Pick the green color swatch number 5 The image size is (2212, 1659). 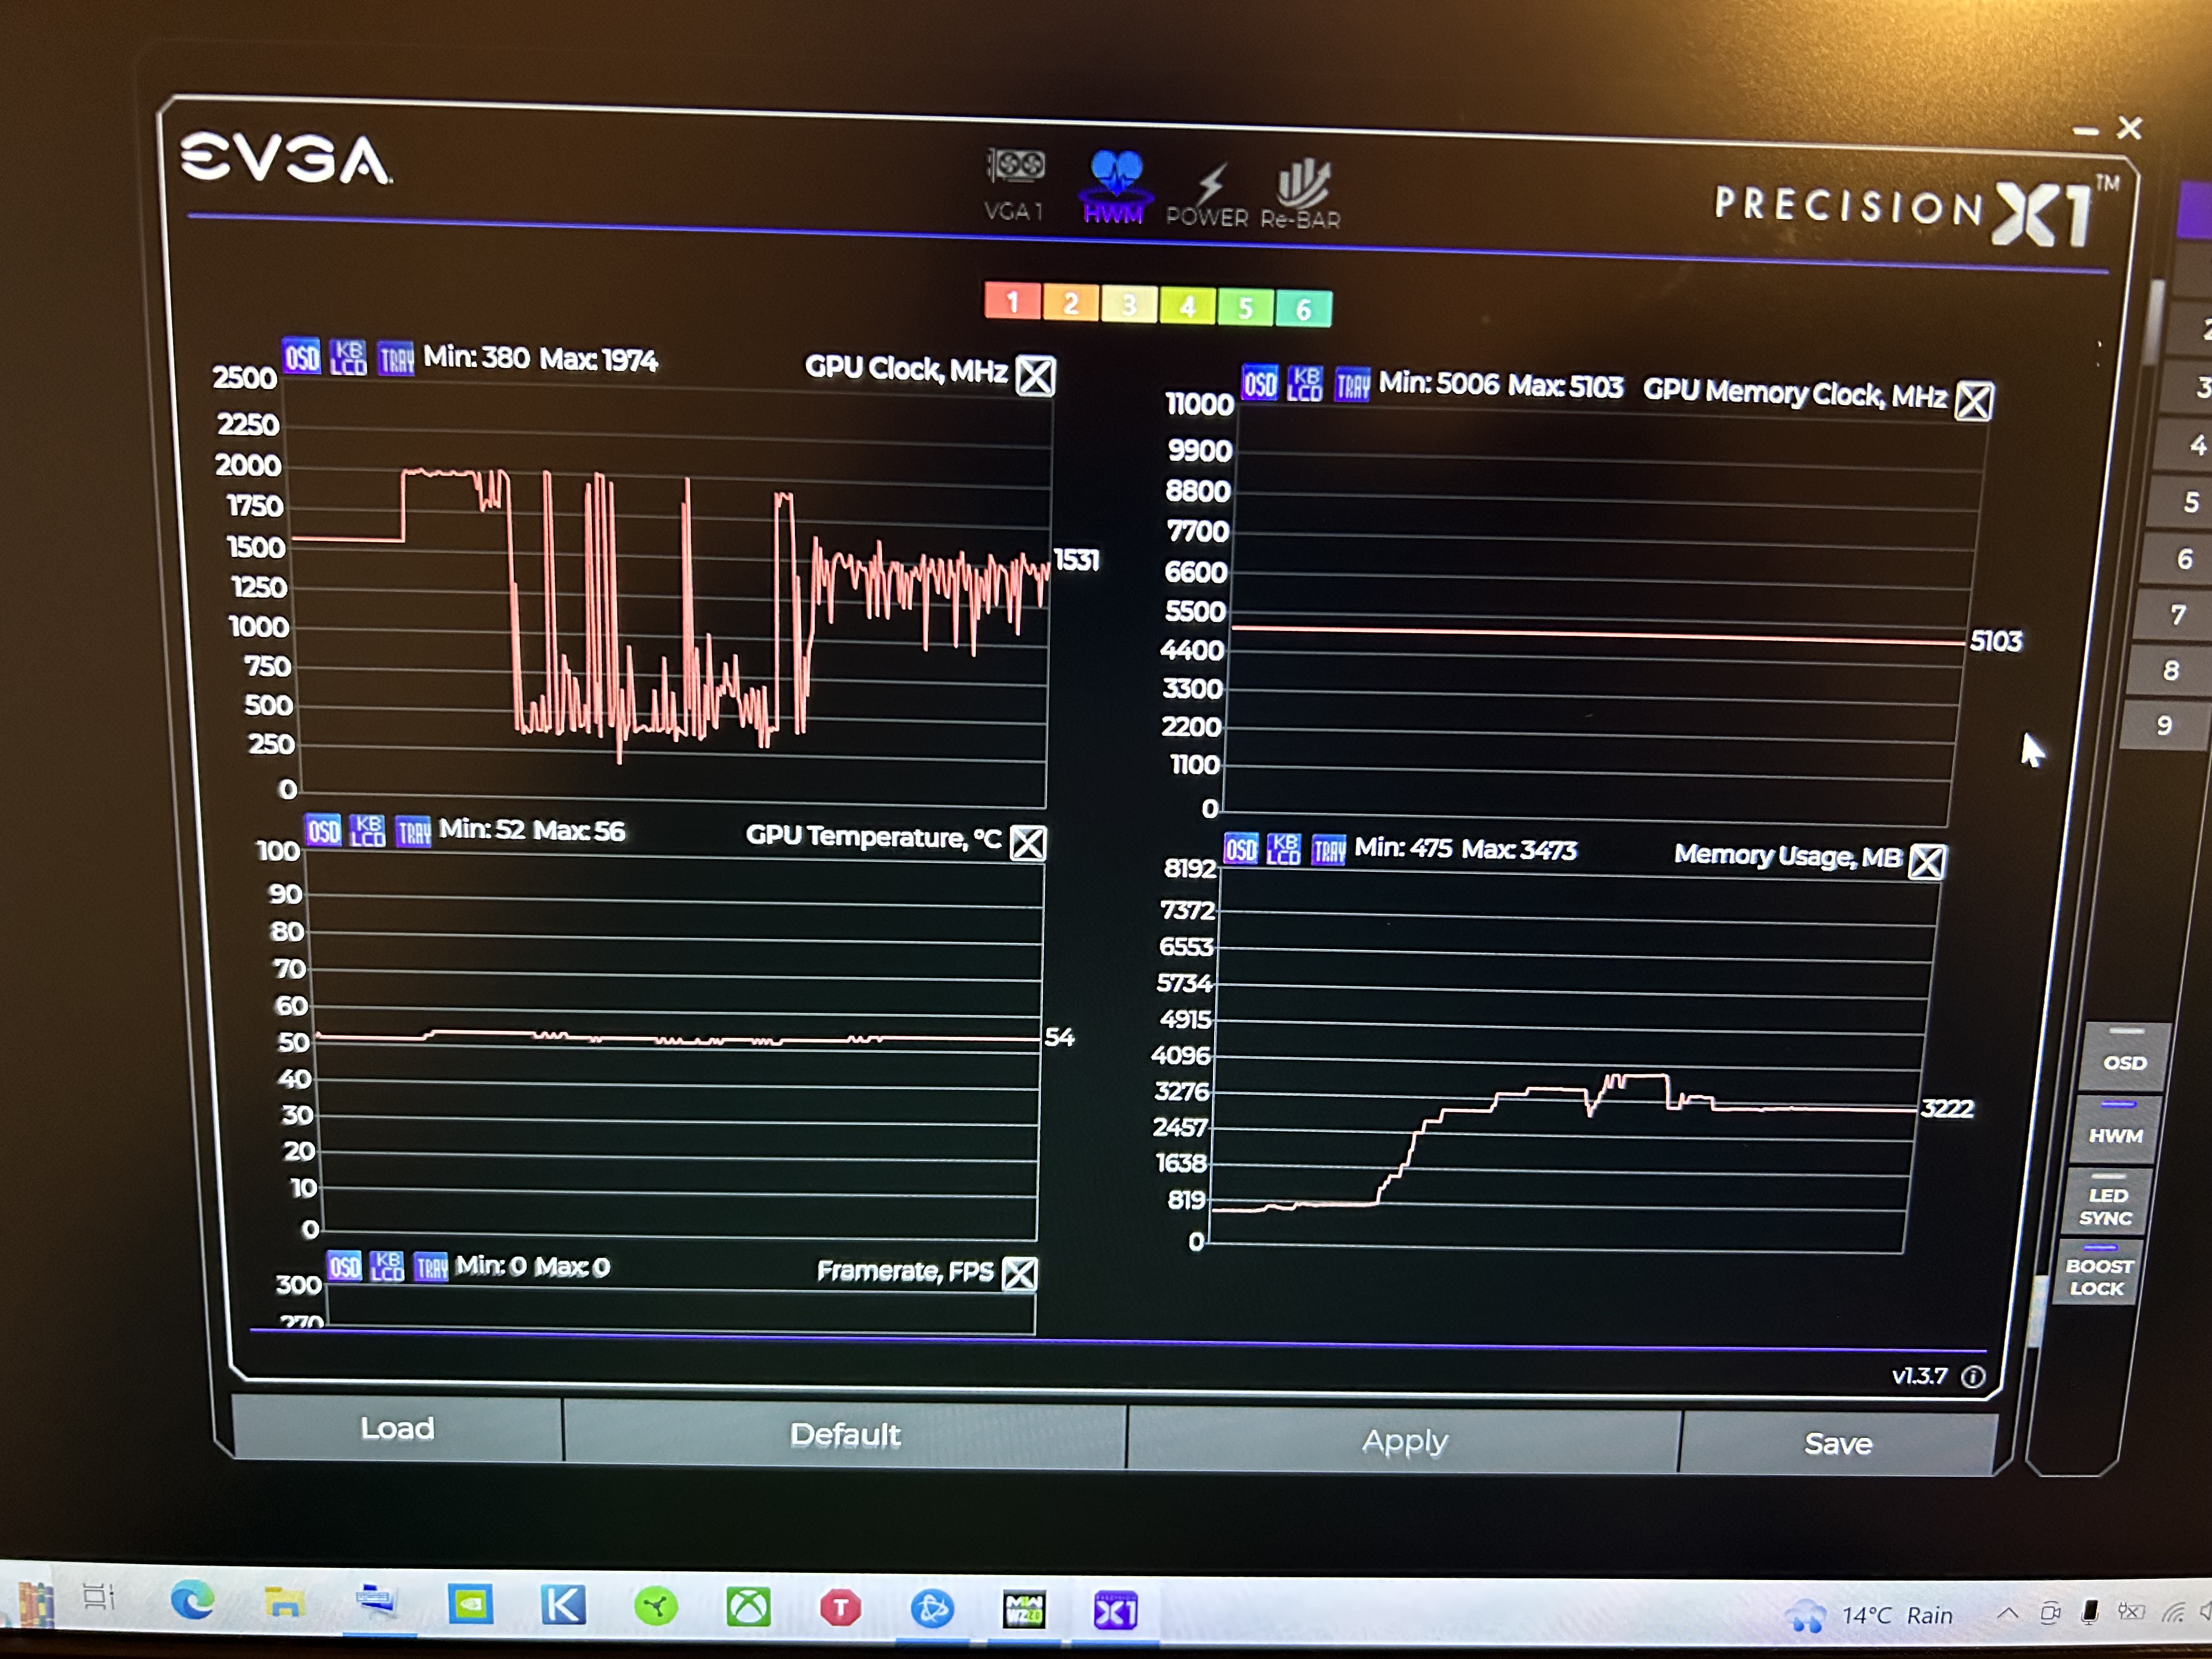[x=1245, y=308]
